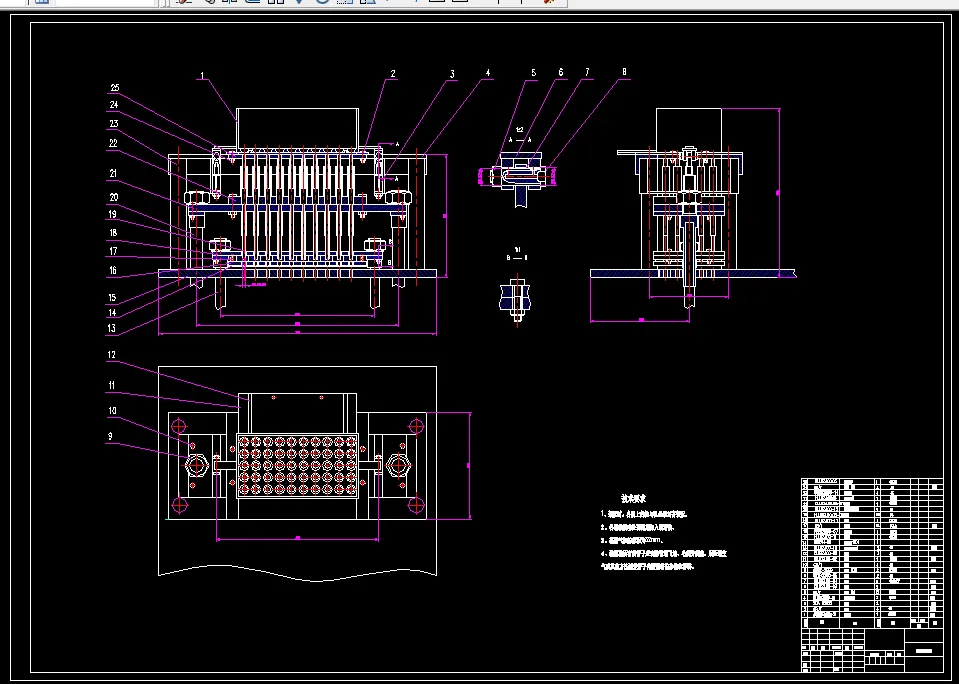Select part callout number 3
The width and height of the screenshot is (959, 684).
pyautogui.click(x=452, y=74)
